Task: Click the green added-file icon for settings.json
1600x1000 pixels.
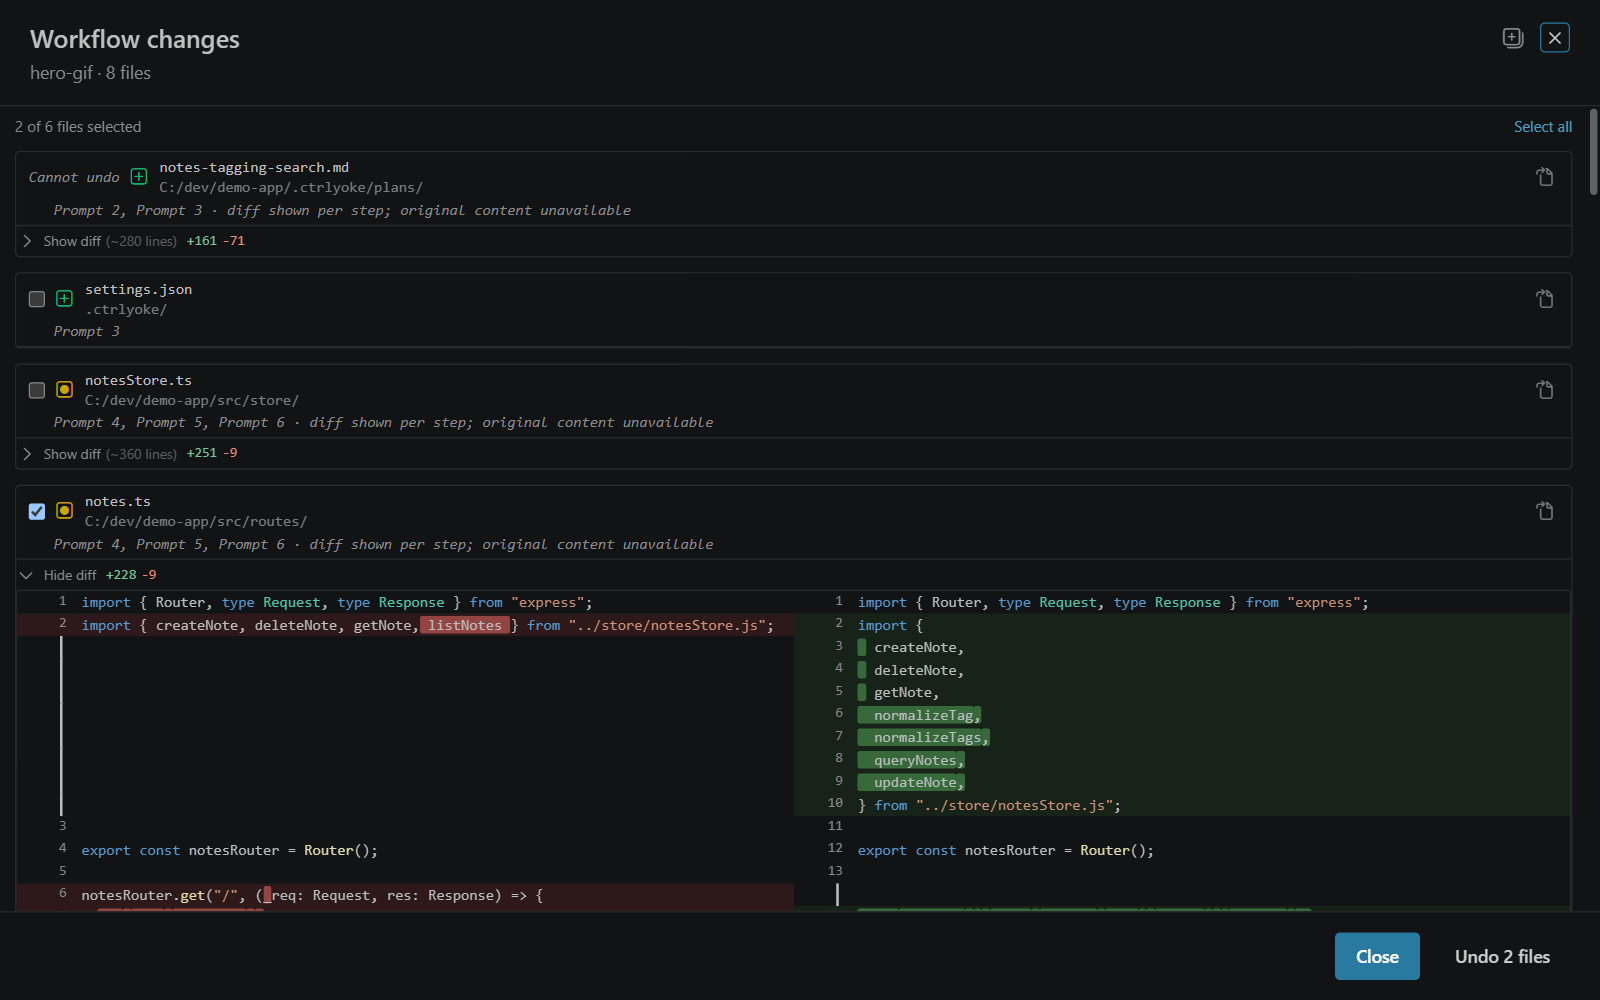Action: 65,299
